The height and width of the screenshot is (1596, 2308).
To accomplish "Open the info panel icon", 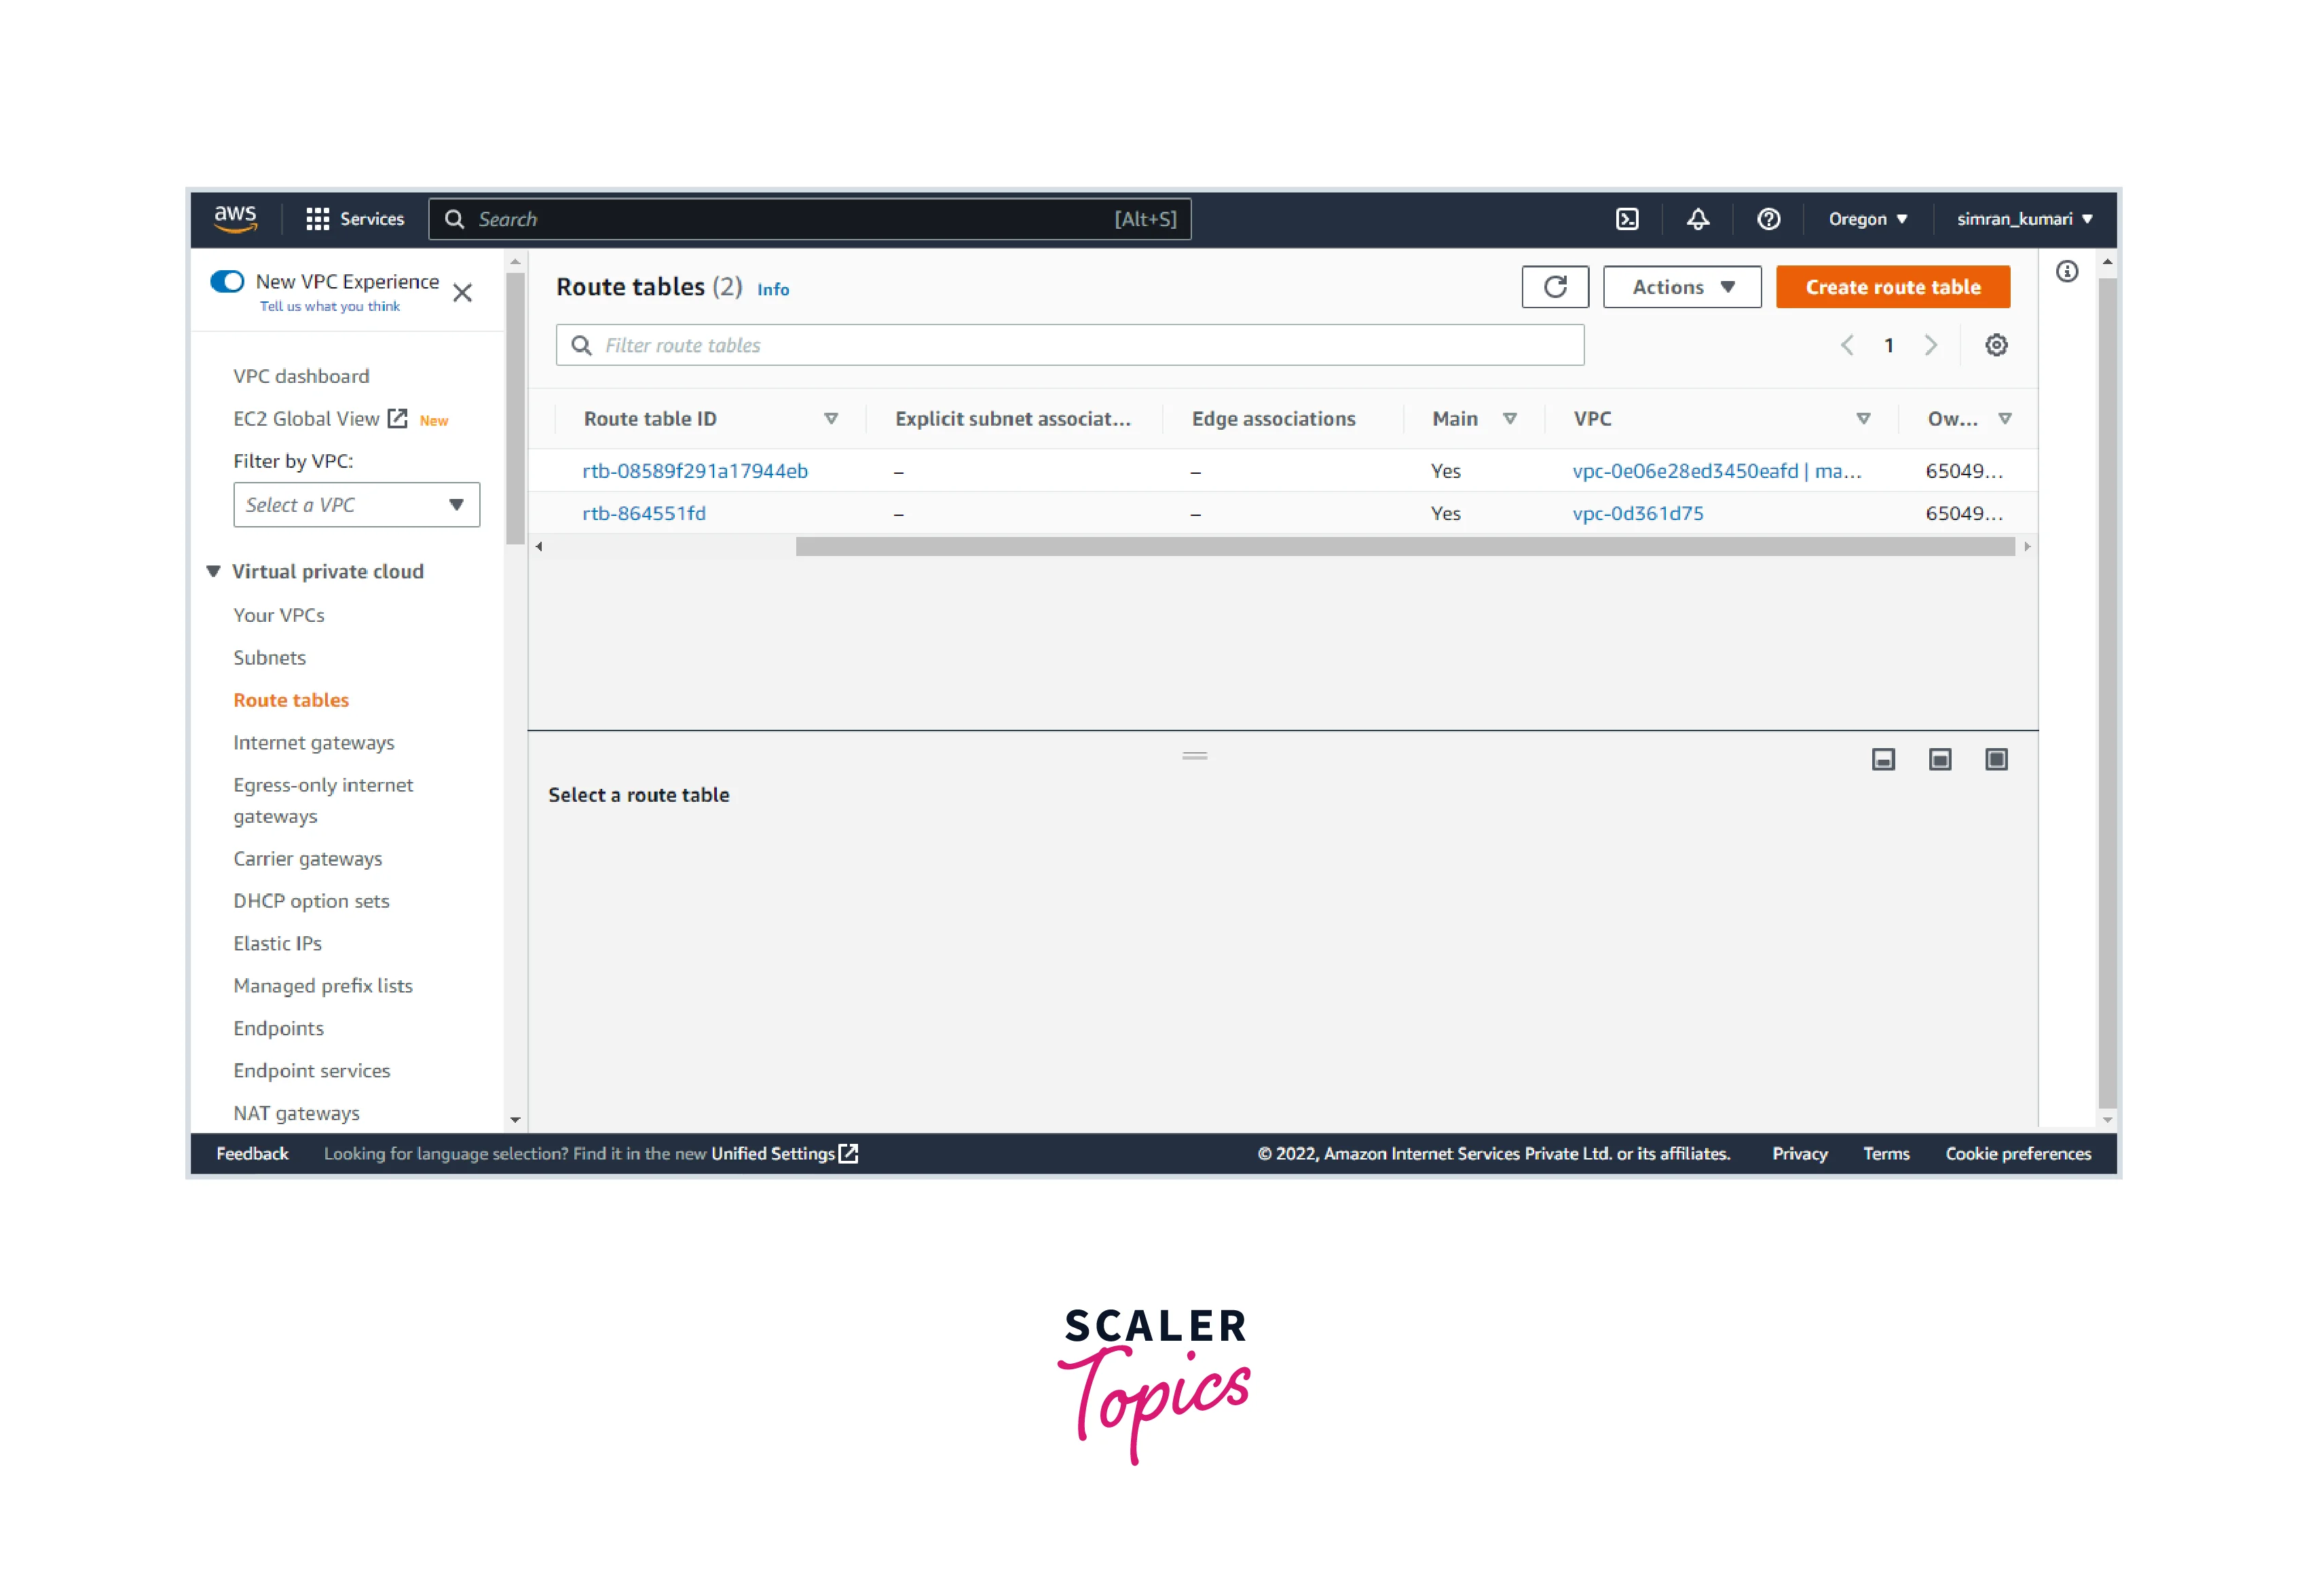I will 2066,272.
